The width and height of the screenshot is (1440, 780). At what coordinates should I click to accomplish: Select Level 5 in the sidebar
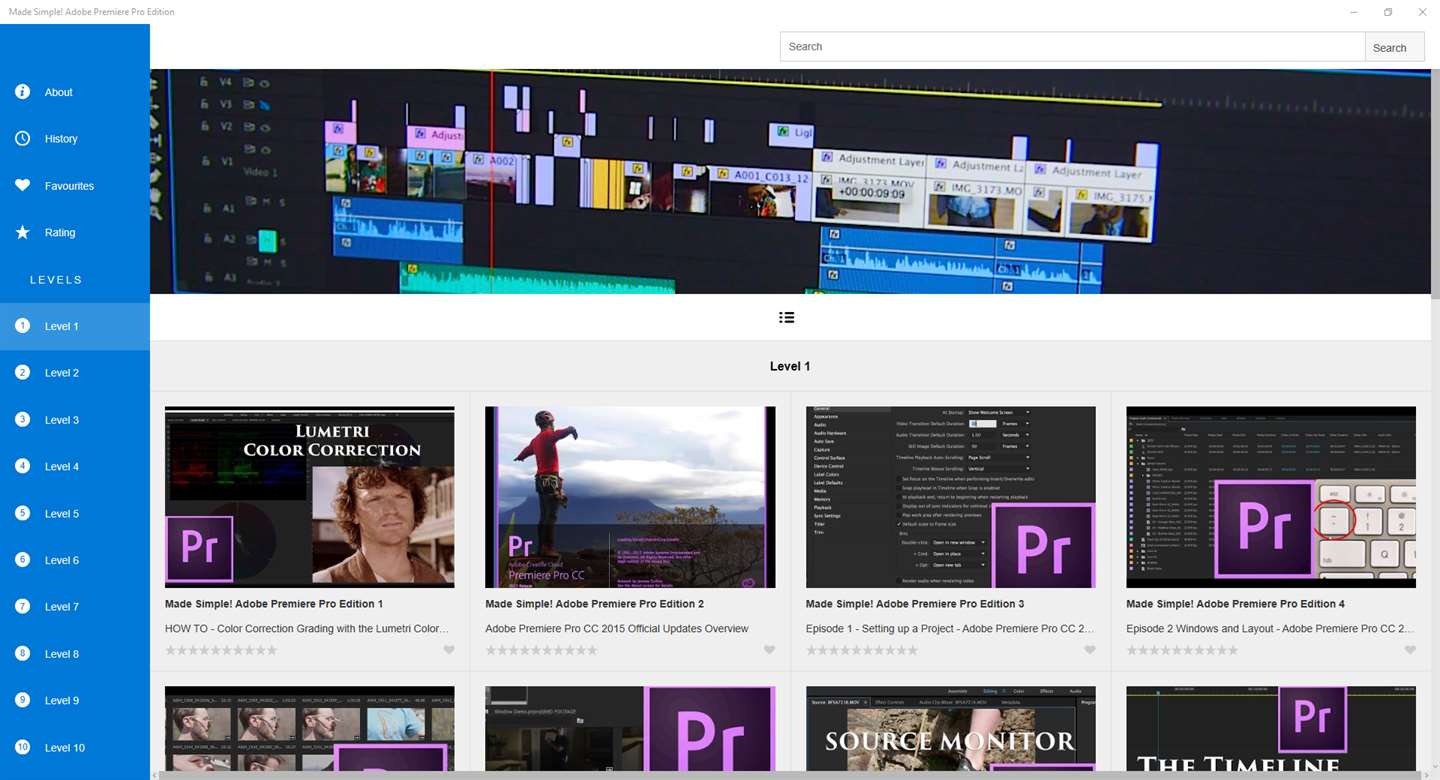(75, 514)
